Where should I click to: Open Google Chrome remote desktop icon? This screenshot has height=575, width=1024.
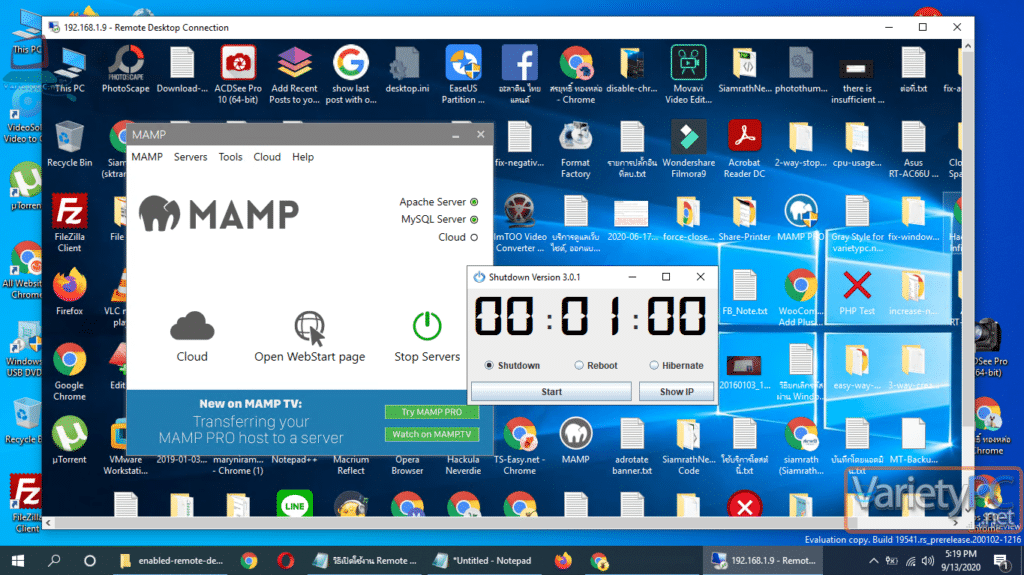pyautogui.click(x=69, y=371)
